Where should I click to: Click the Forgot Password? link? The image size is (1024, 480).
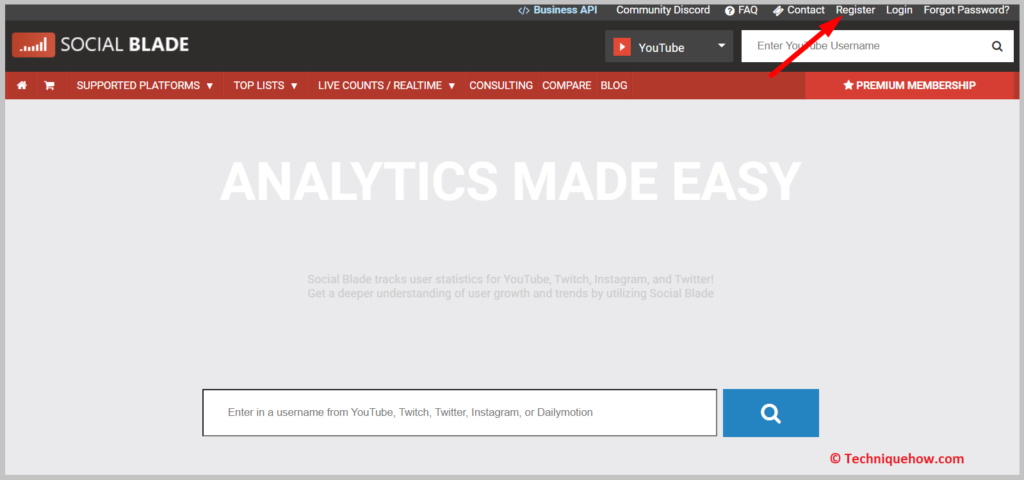coord(967,10)
